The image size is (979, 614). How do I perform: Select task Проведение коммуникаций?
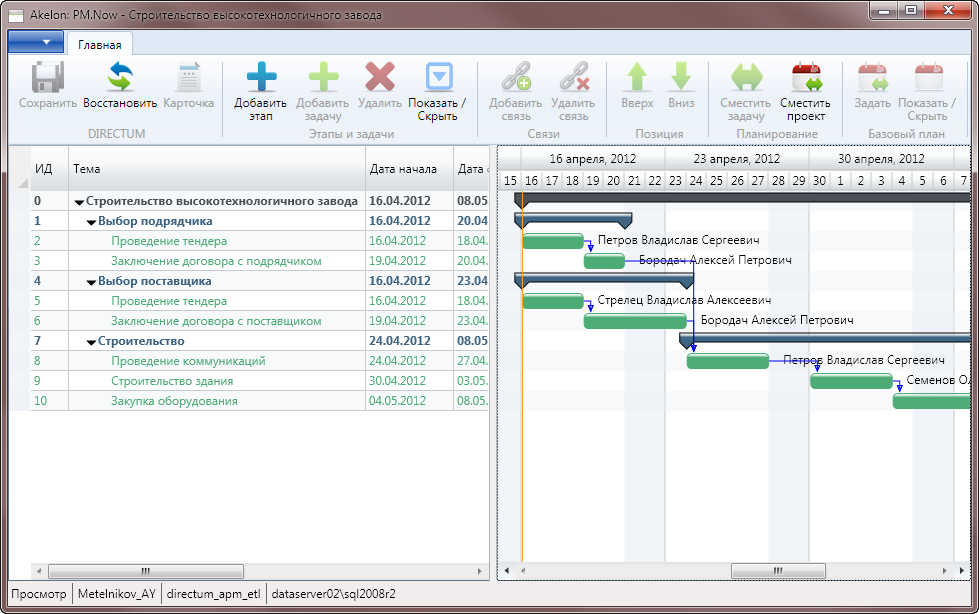pos(188,361)
